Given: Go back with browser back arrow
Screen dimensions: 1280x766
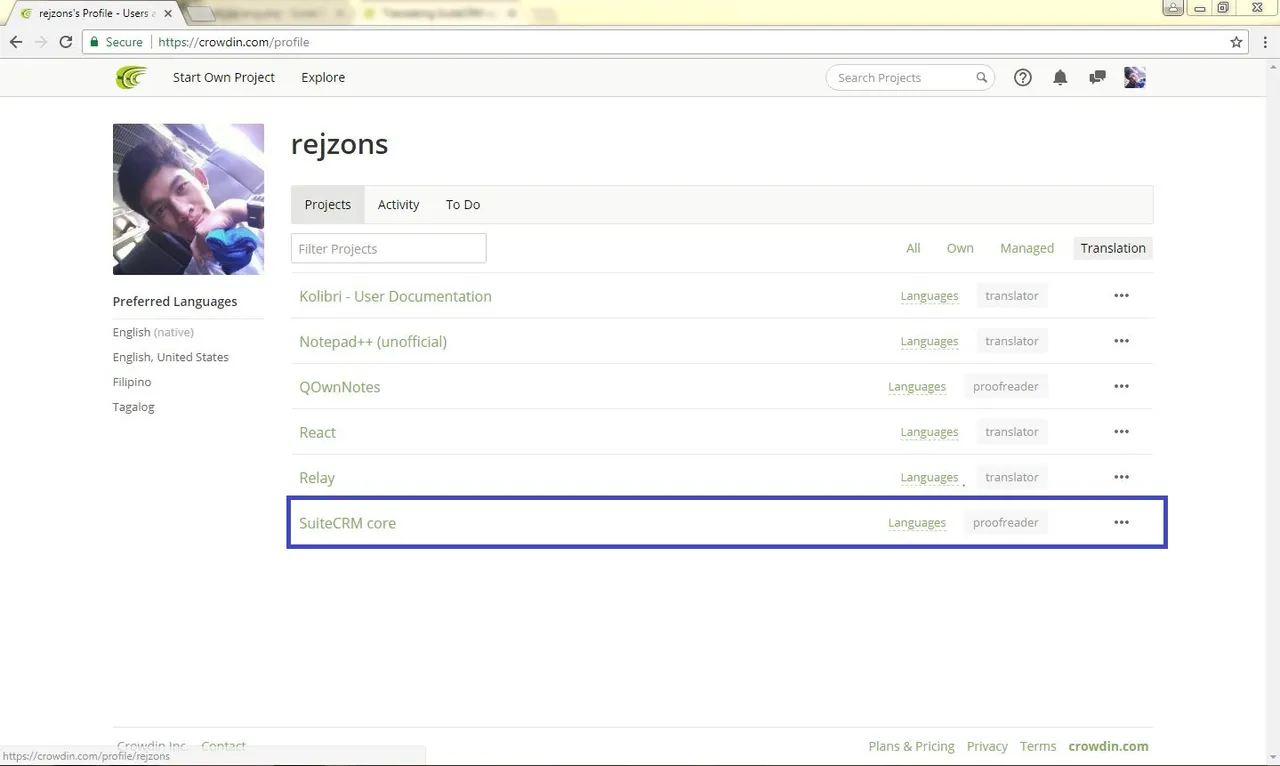Looking at the screenshot, I should [x=16, y=42].
